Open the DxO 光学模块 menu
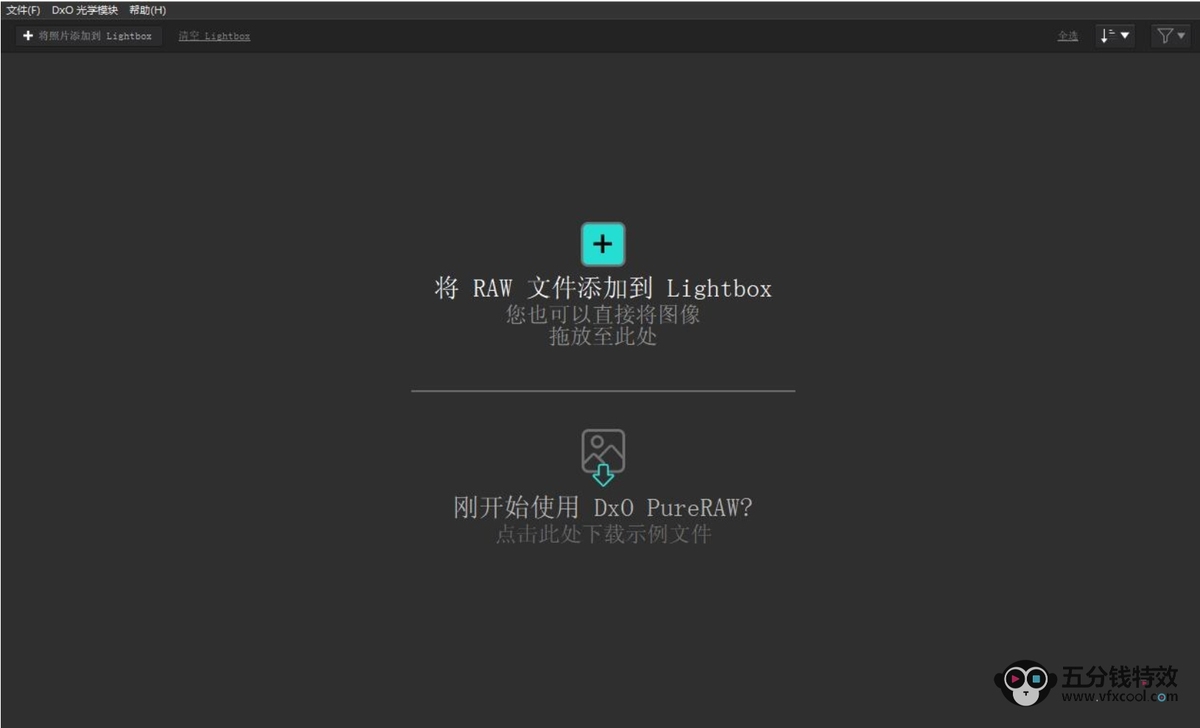 click(x=85, y=10)
